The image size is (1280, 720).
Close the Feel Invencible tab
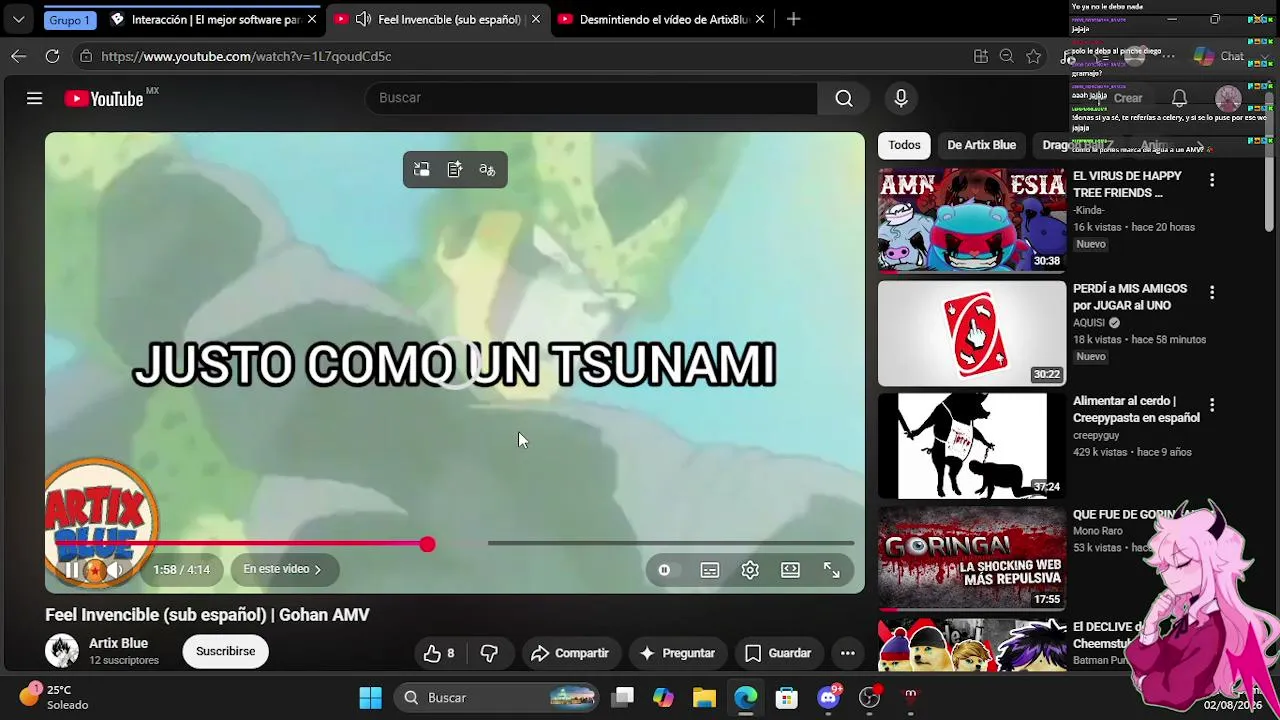[x=536, y=19]
